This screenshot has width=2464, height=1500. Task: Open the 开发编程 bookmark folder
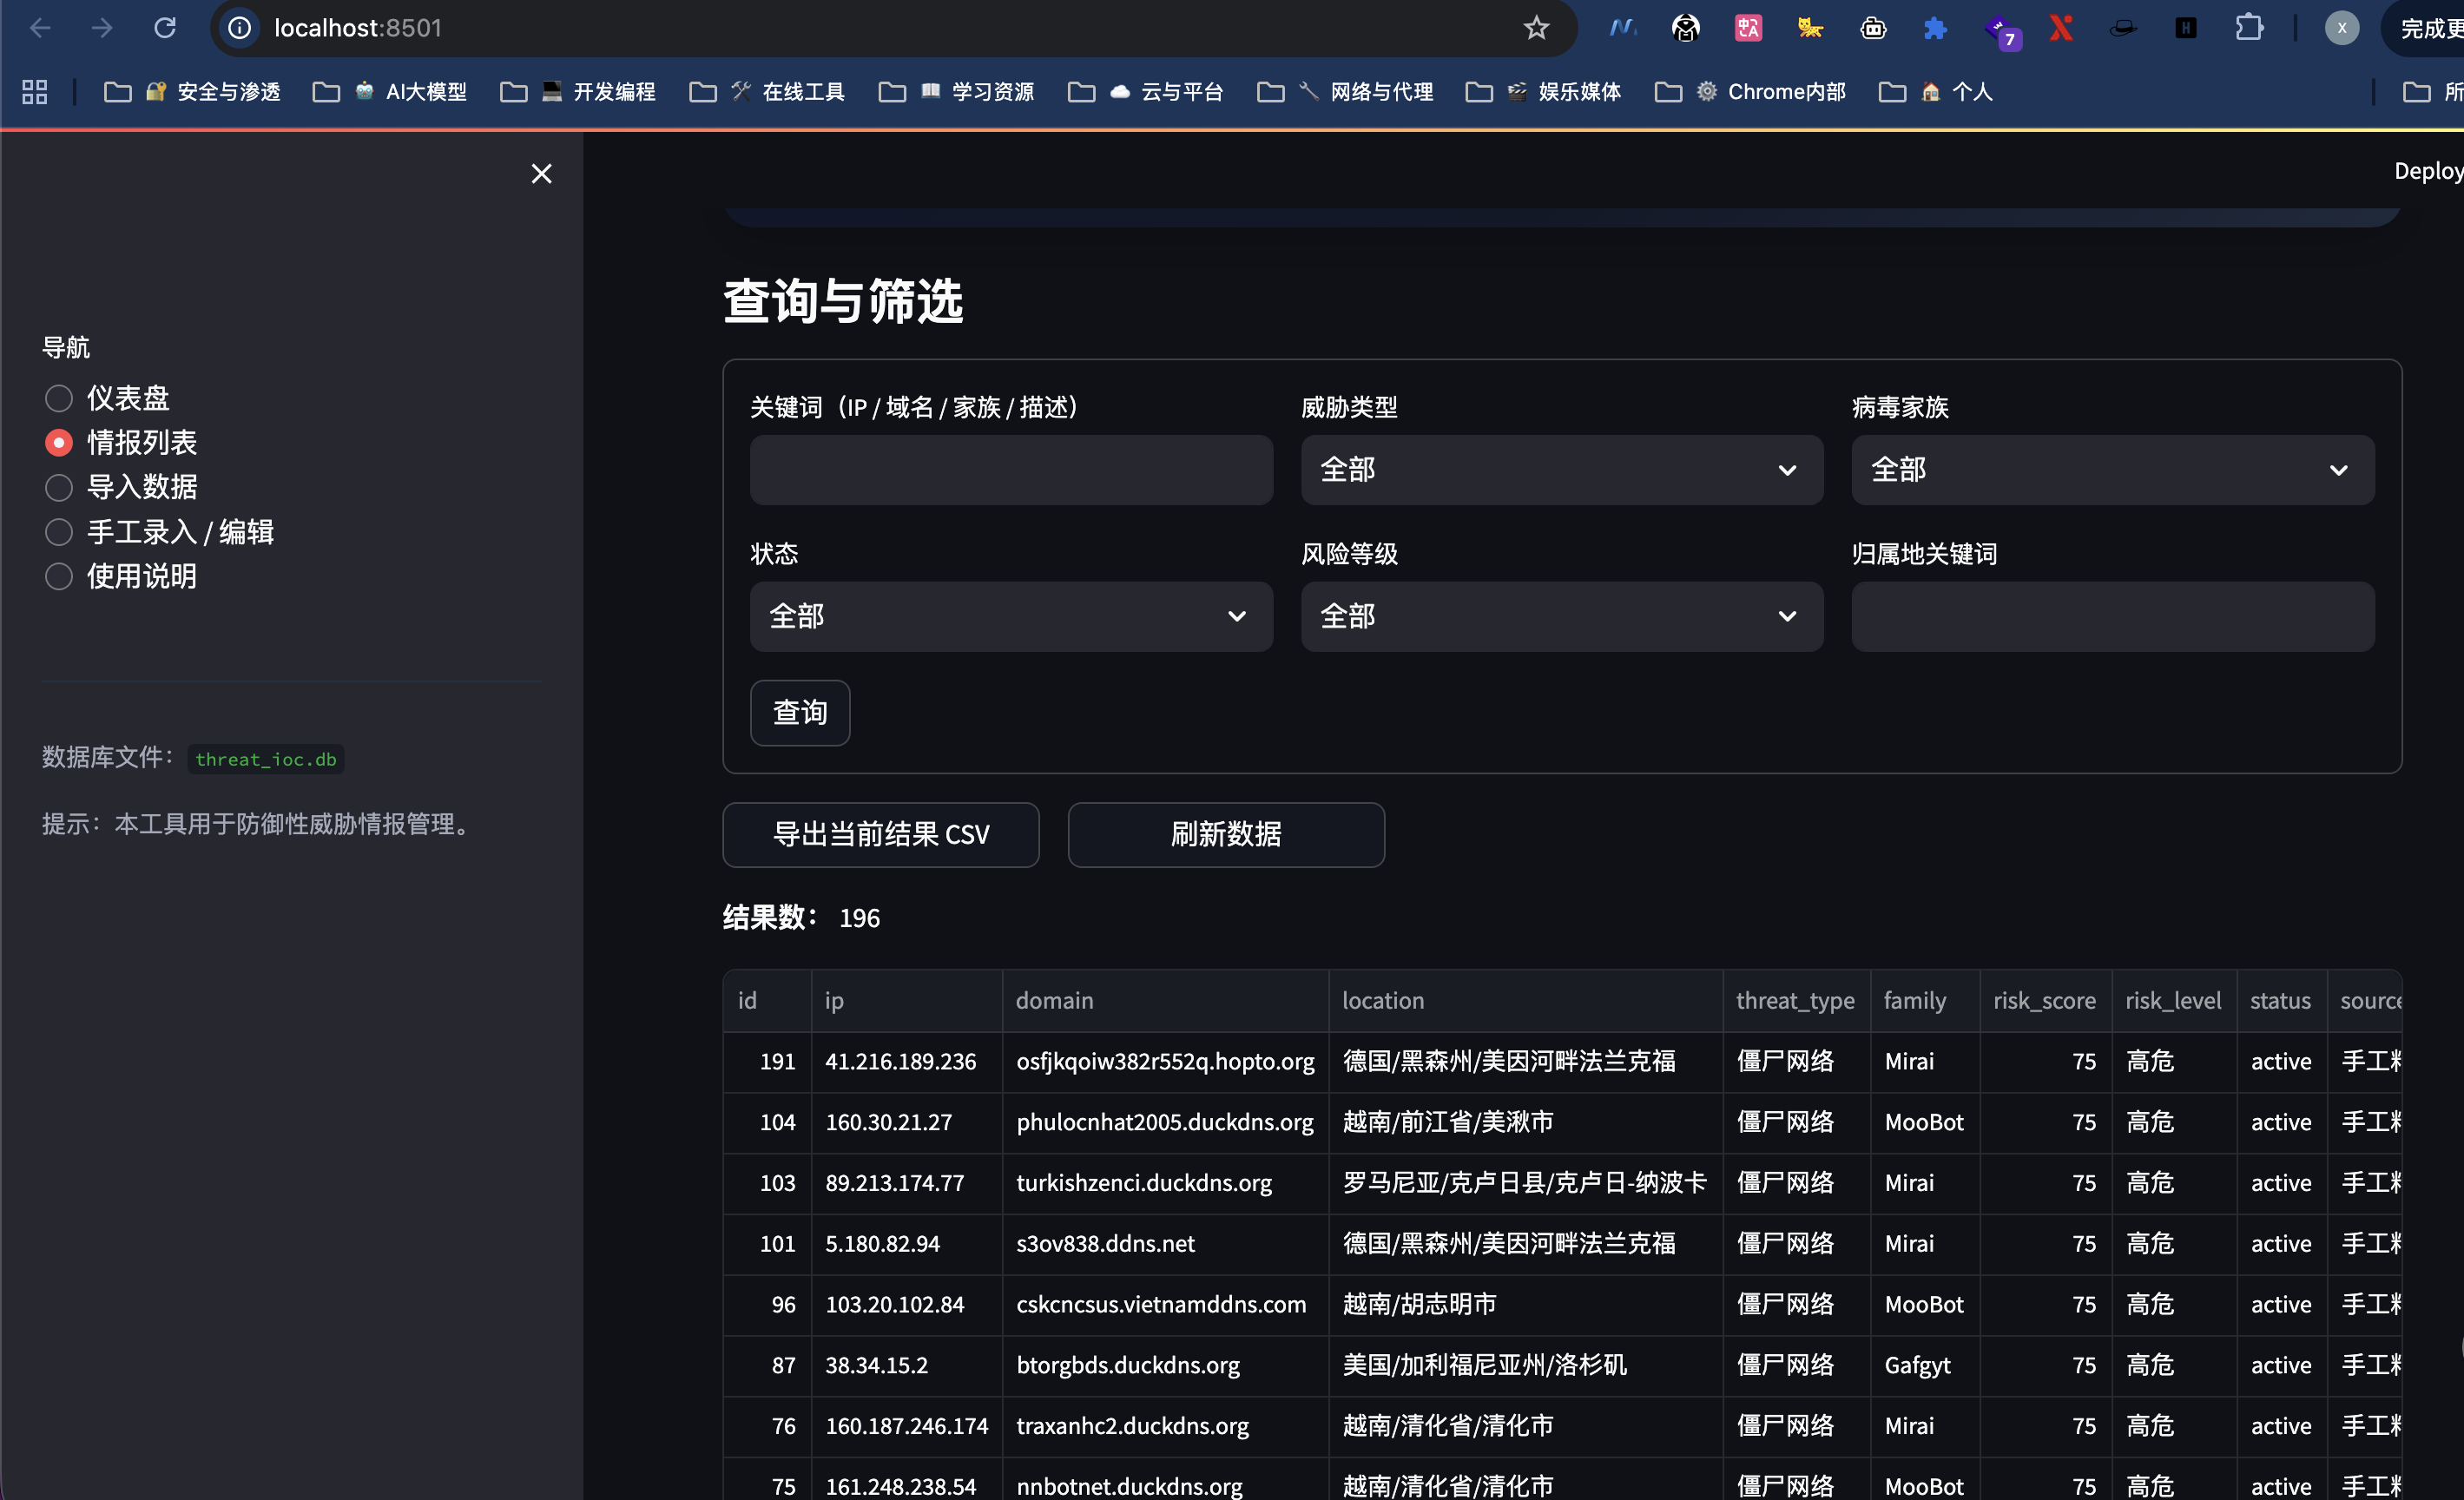[578, 92]
